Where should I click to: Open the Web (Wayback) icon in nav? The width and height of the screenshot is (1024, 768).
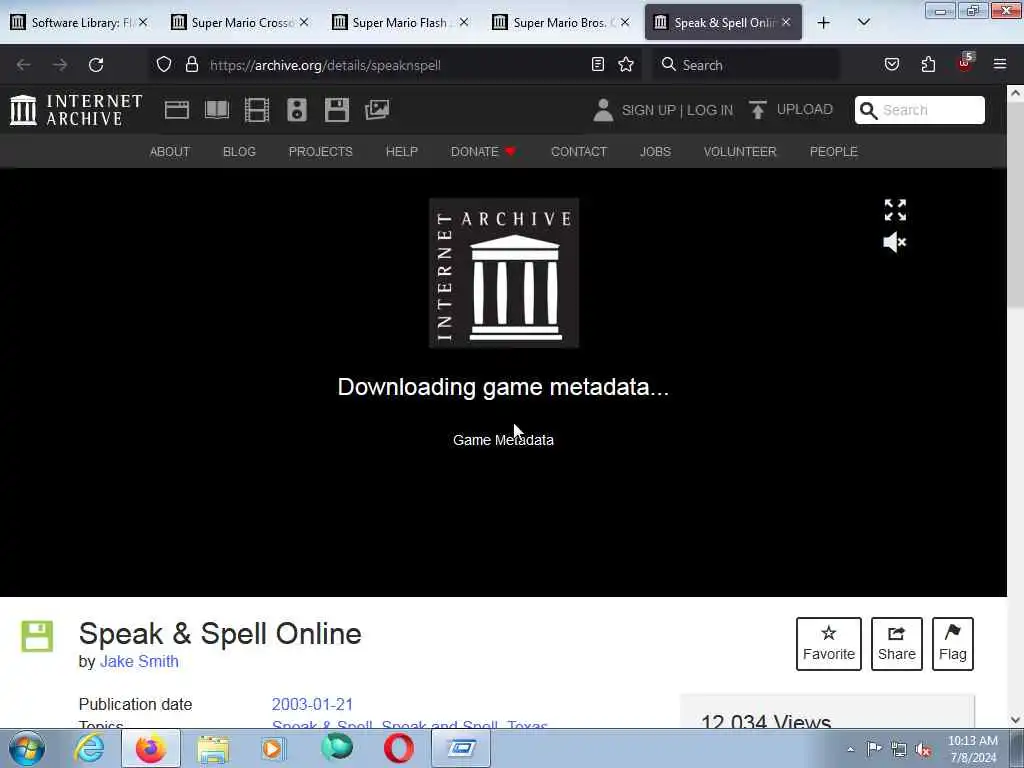tap(176, 110)
